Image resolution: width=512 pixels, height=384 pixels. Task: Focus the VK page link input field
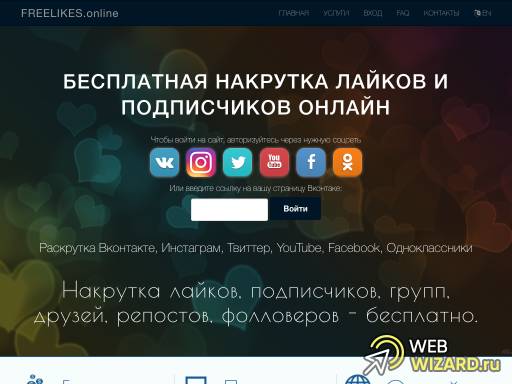(x=229, y=210)
